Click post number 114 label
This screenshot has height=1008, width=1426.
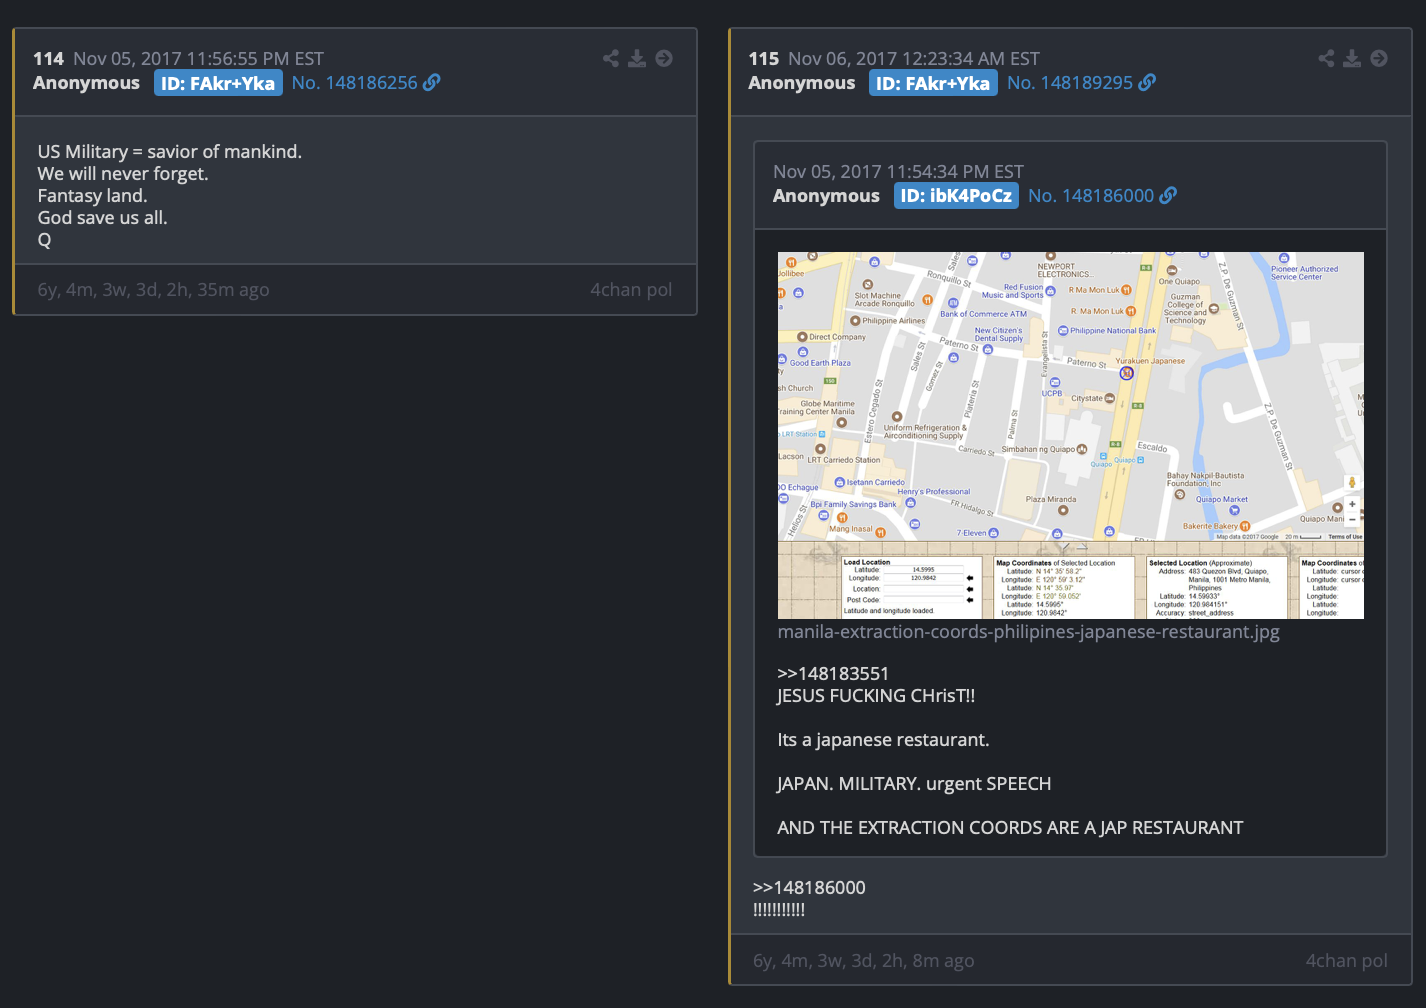[x=48, y=59]
